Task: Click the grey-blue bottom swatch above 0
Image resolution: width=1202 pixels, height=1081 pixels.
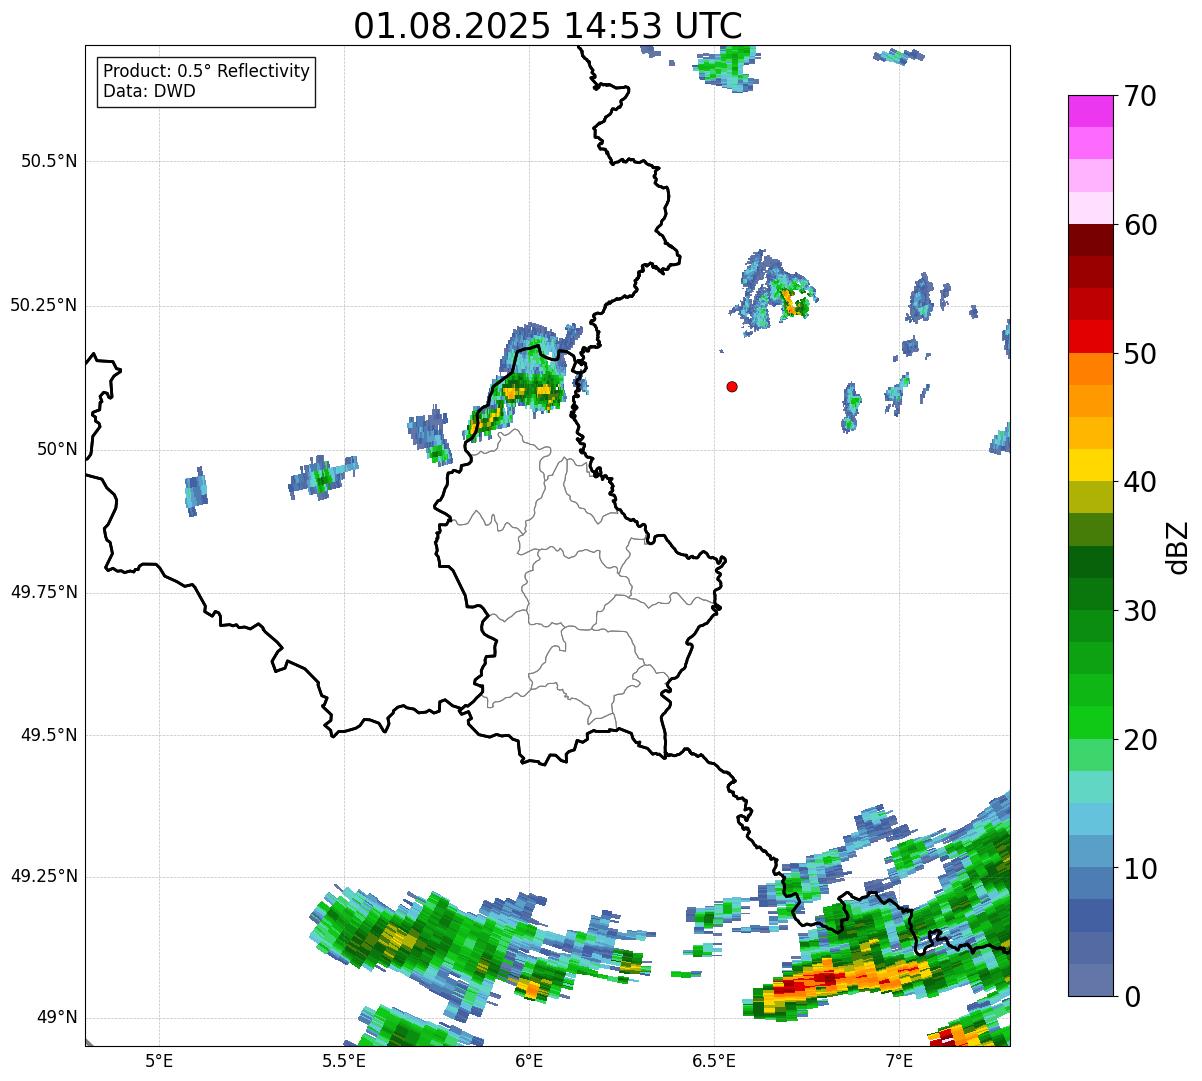Action: click(x=1090, y=980)
